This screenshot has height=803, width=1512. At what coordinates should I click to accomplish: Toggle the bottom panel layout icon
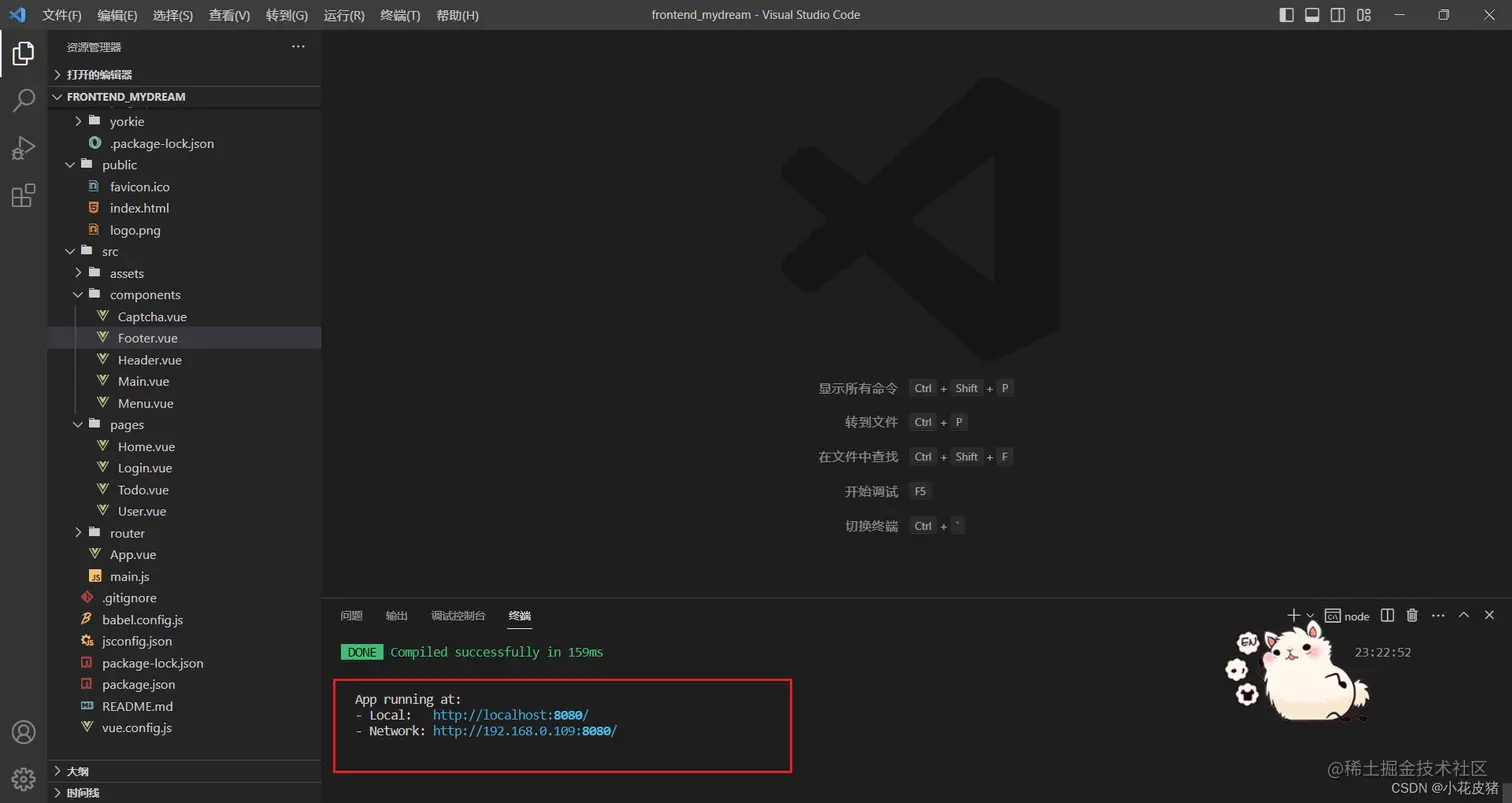(x=1312, y=15)
